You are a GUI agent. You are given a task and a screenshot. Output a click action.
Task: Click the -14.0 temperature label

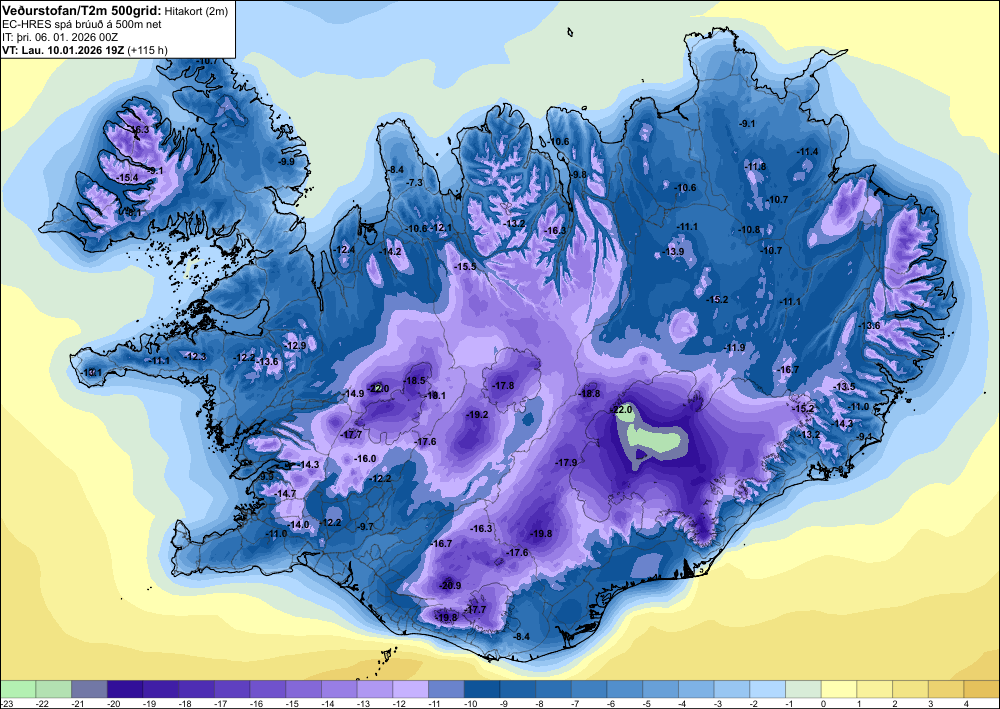click(298, 525)
